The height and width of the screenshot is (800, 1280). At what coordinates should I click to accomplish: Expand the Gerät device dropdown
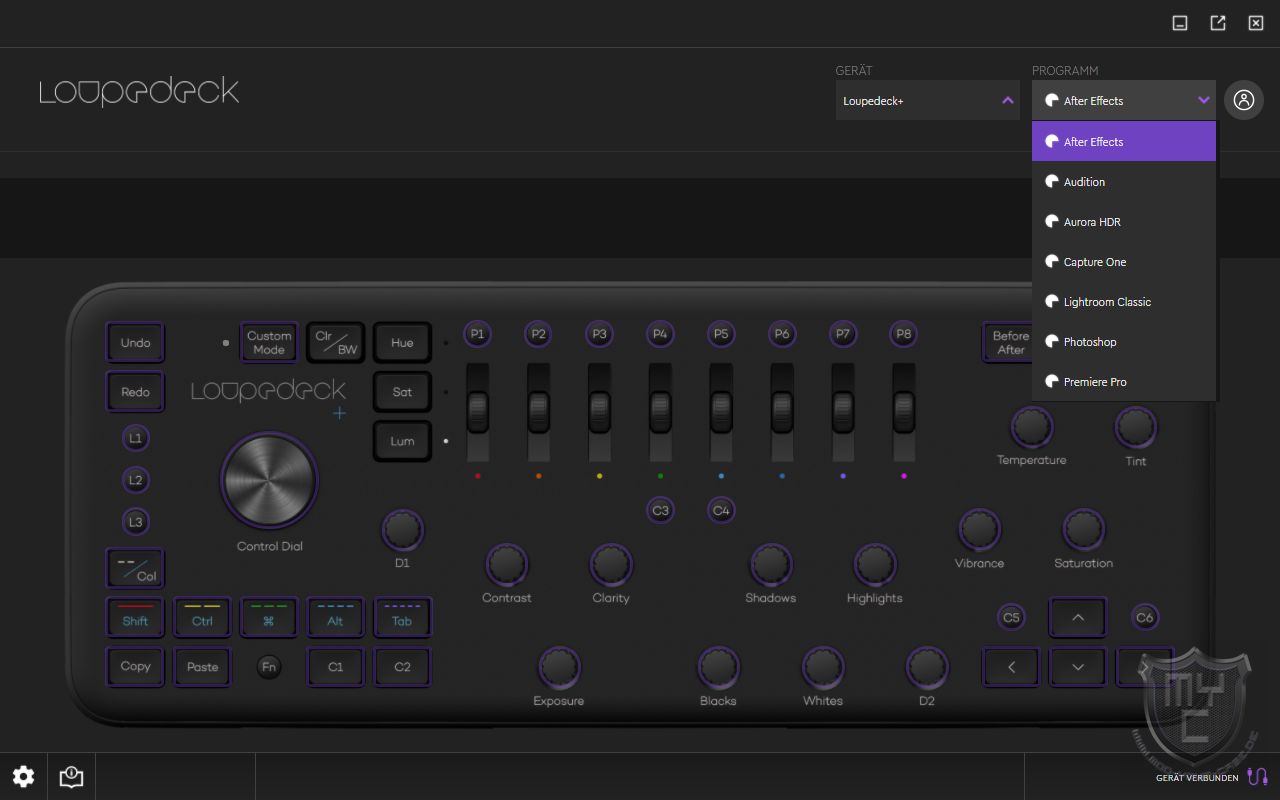click(x=928, y=100)
